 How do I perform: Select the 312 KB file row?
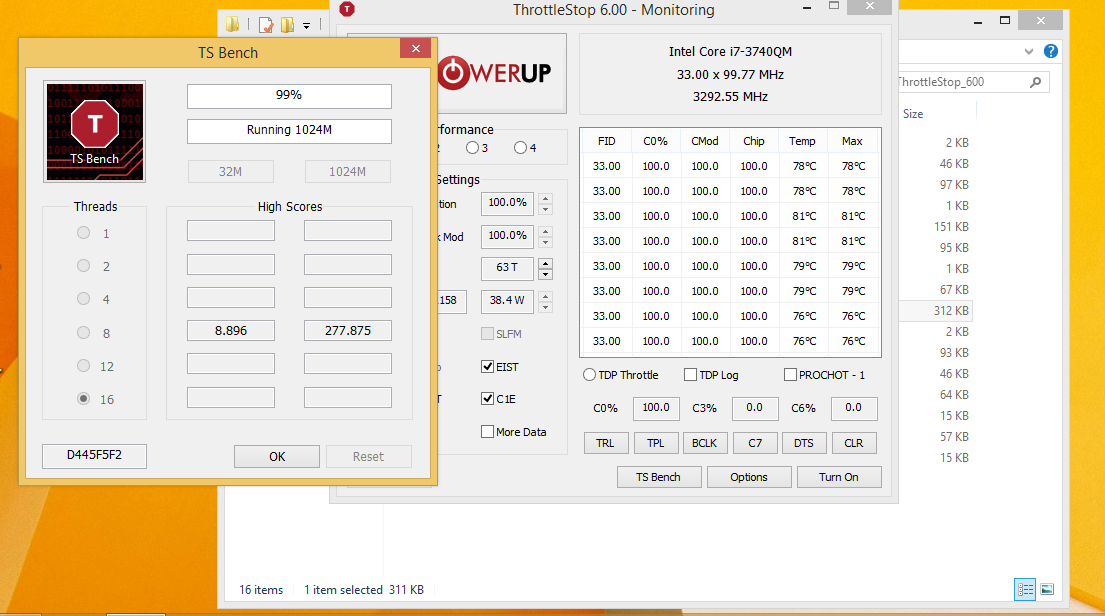point(937,311)
